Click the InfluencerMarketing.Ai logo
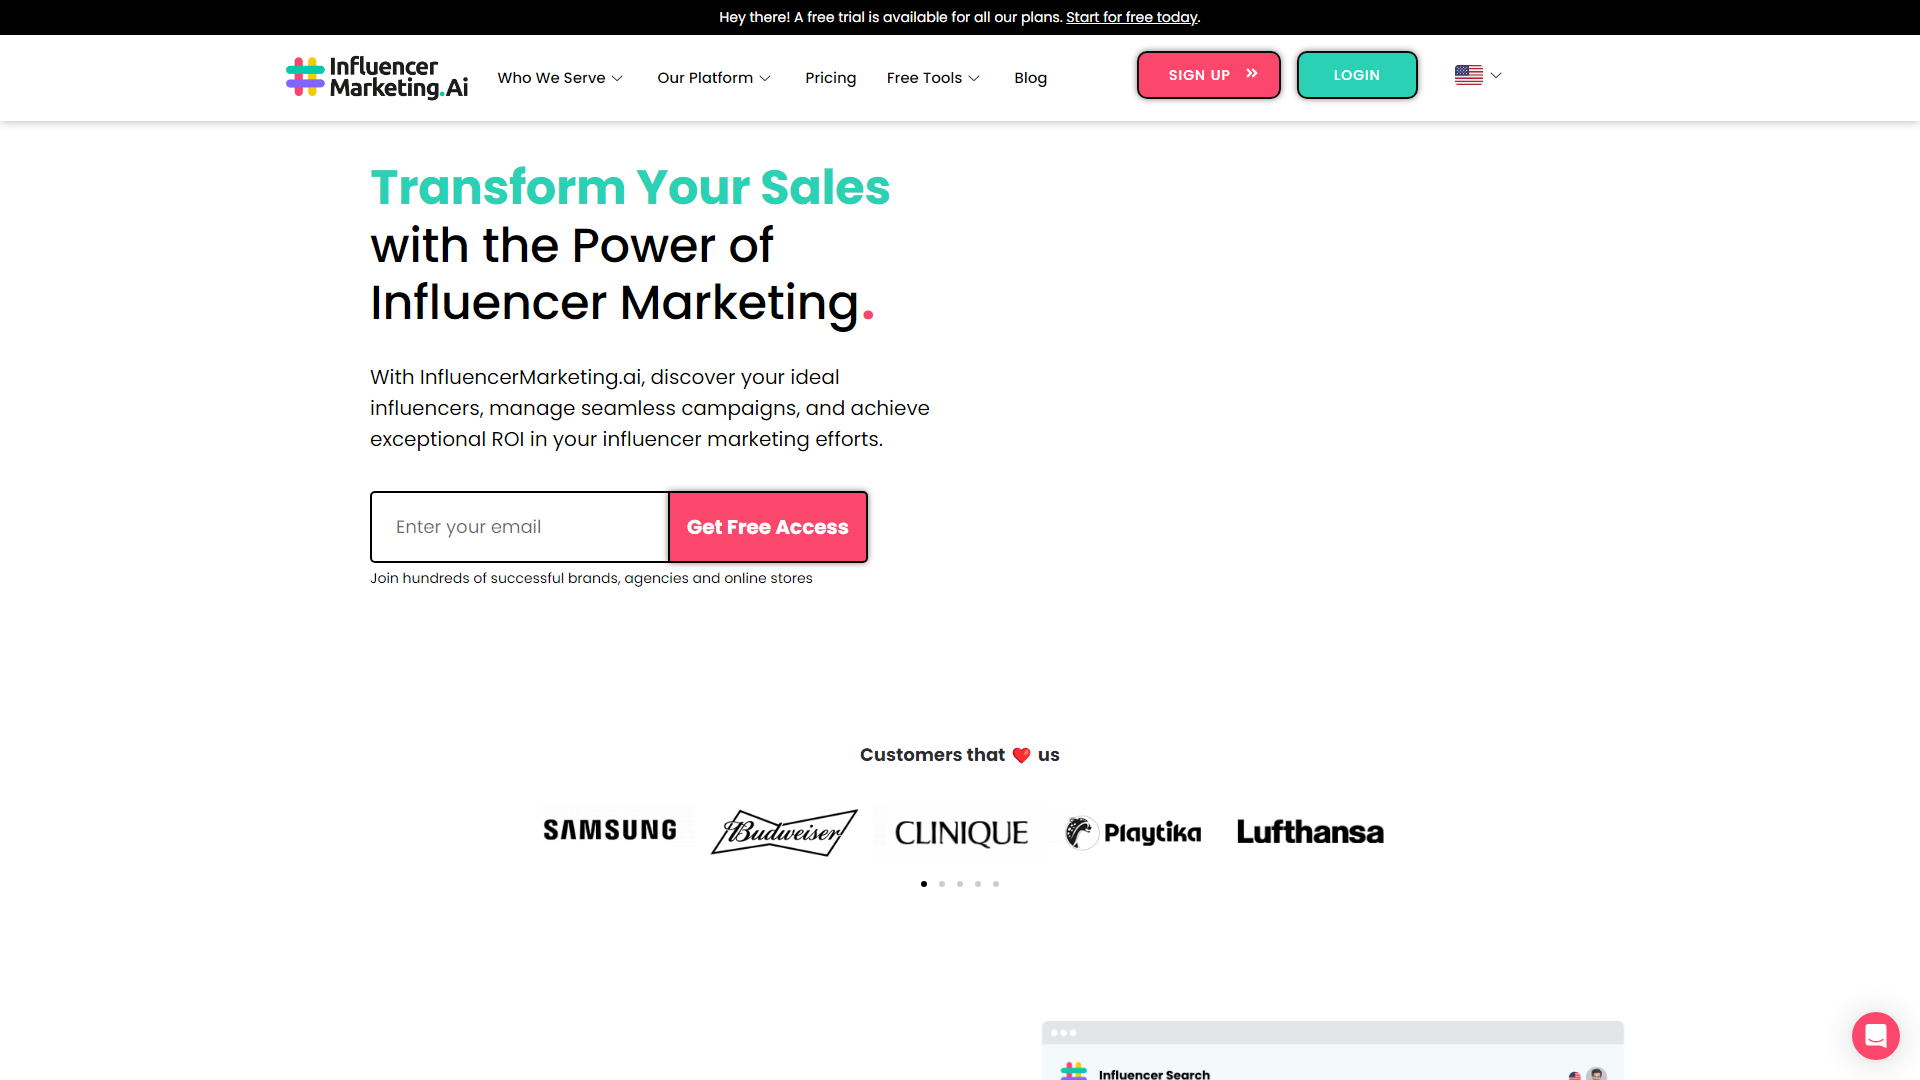This screenshot has width=1920, height=1080. [x=377, y=77]
